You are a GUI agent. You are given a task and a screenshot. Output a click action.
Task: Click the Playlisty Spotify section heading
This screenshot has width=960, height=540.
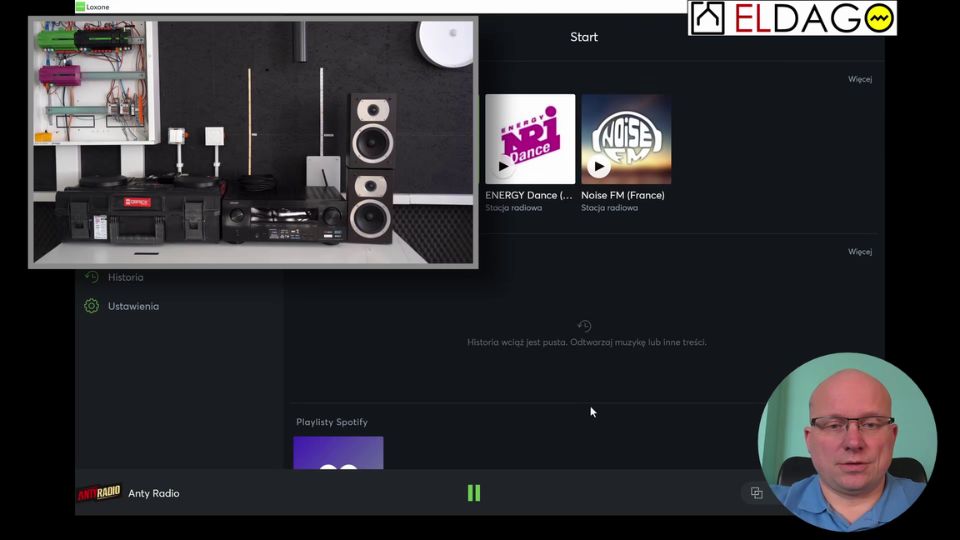point(331,422)
